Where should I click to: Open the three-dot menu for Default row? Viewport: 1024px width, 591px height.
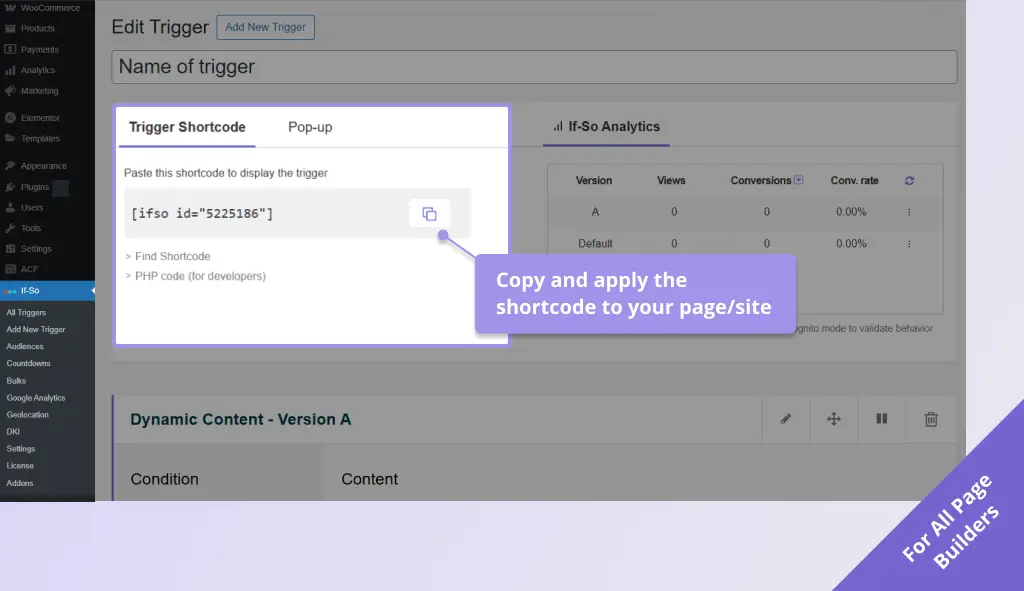coord(909,243)
